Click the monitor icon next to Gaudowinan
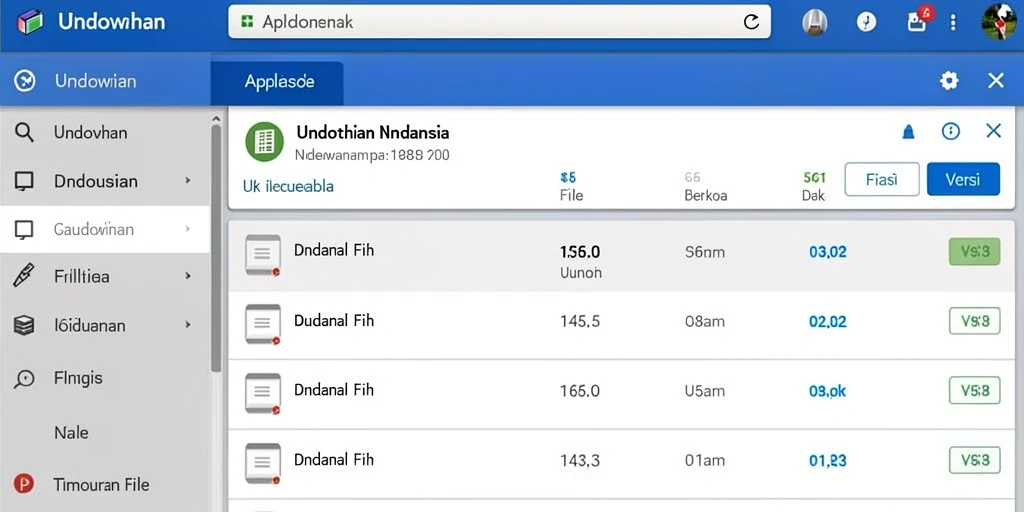Image resolution: width=1024 pixels, height=512 pixels. click(x=24, y=229)
